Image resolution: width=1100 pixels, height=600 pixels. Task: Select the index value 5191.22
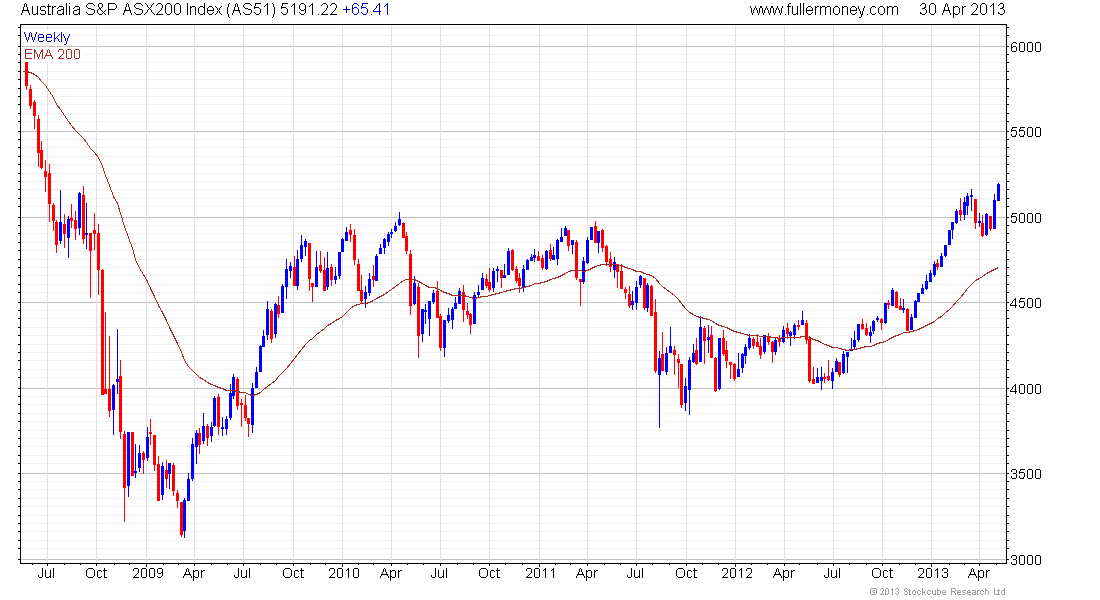tap(309, 10)
